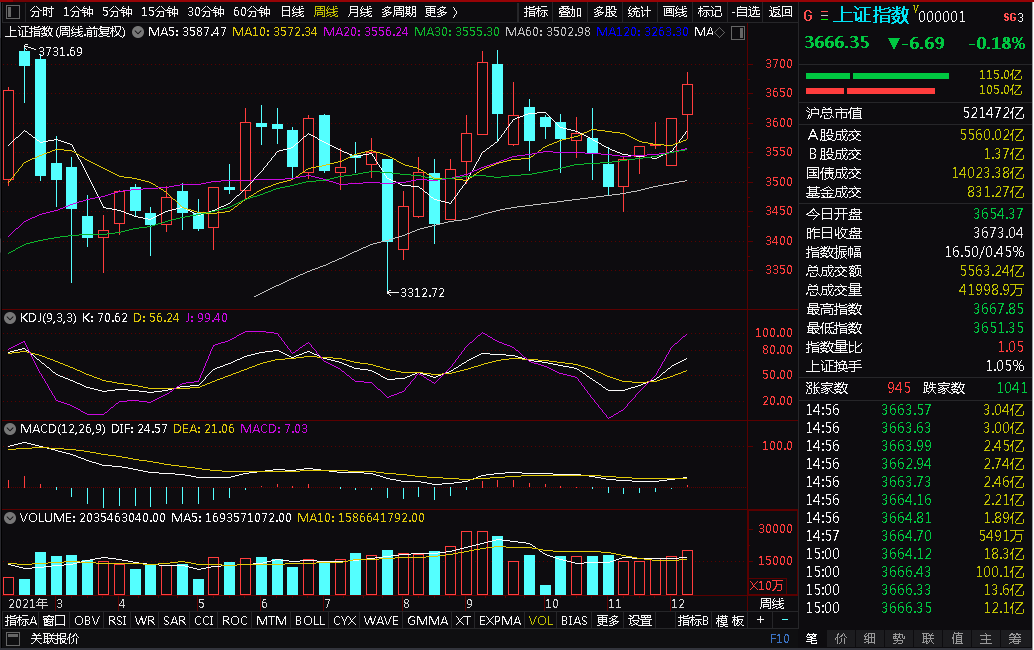Image resolution: width=1034 pixels, height=650 pixels.
Task: Expand the VOLUME indicator options arrow
Action: [10, 518]
